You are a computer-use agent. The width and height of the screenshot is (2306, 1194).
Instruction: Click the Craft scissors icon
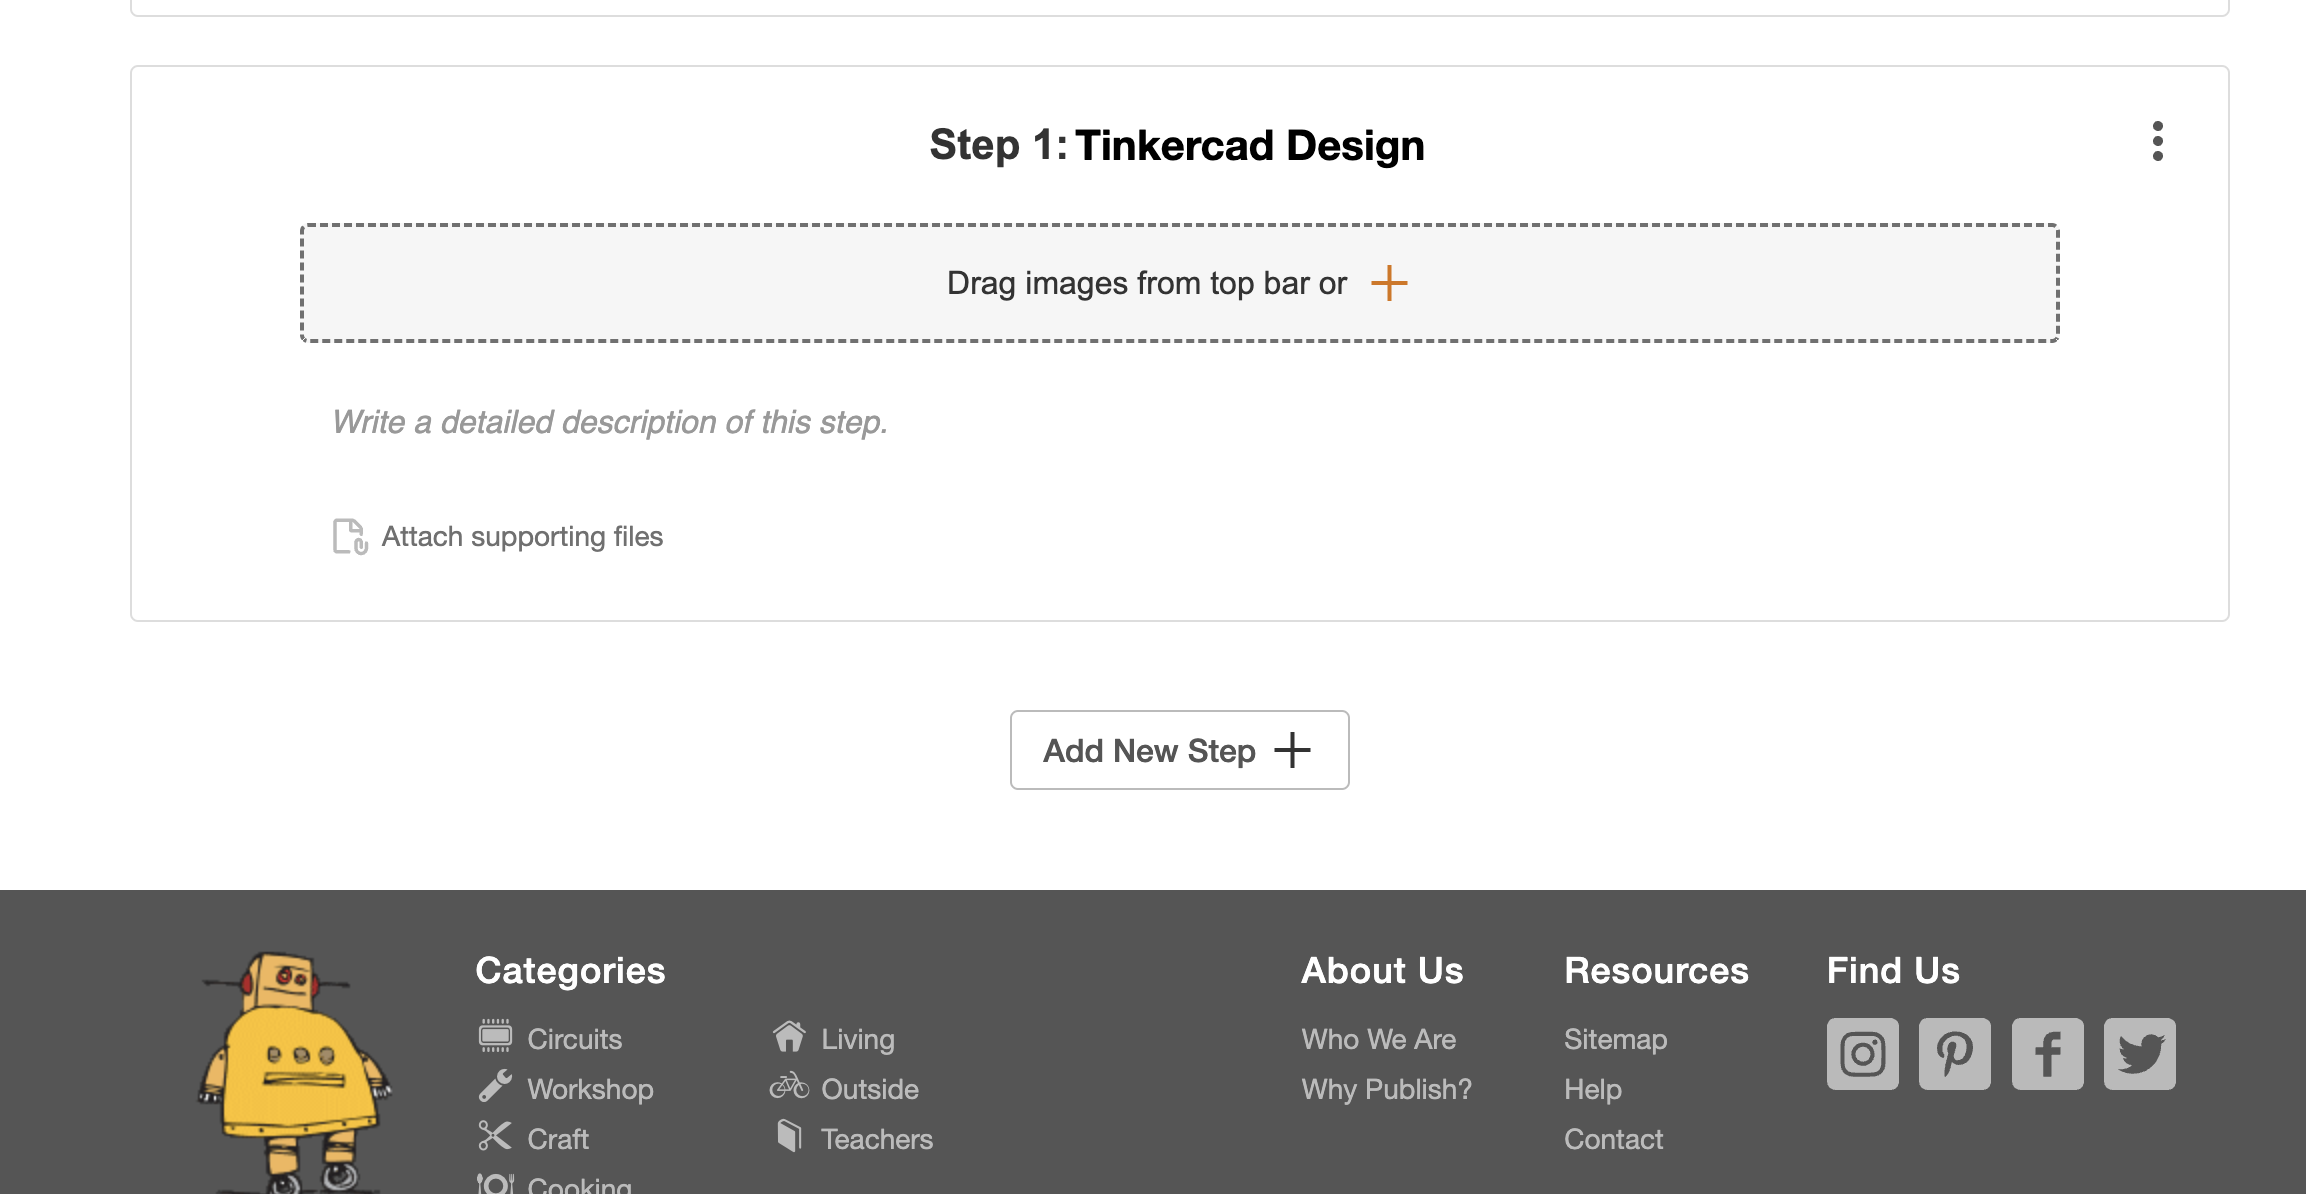pyautogui.click(x=495, y=1136)
